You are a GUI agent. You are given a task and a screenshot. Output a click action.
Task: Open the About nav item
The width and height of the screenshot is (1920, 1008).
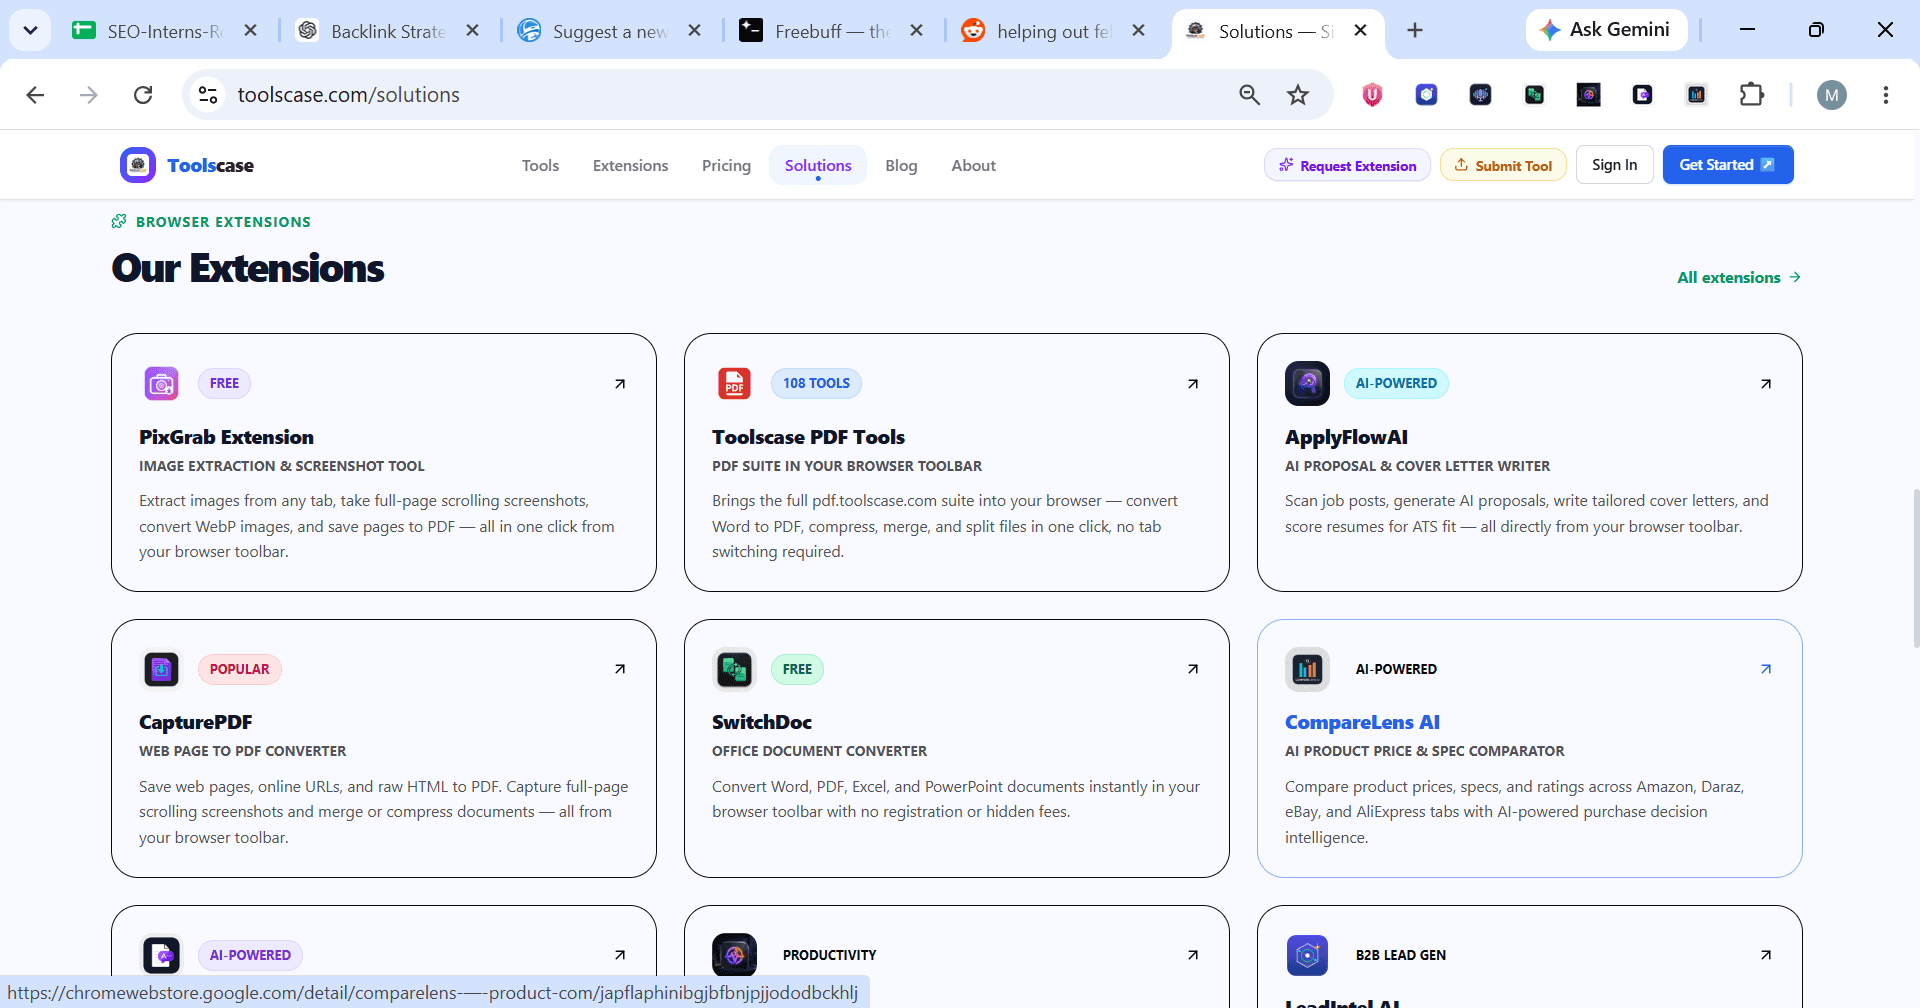tap(973, 166)
